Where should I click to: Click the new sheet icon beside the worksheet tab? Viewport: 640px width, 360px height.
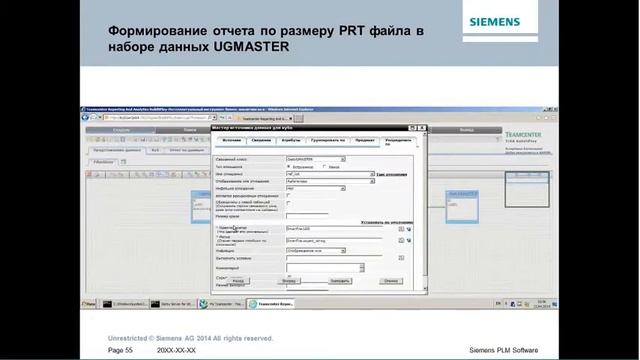coord(123,162)
